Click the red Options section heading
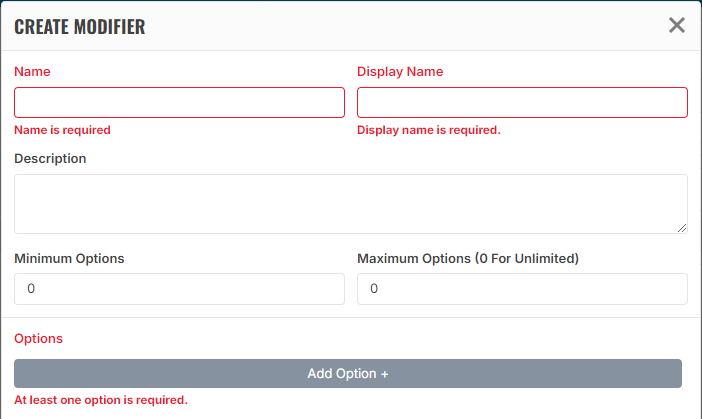This screenshot has width=702, height=419. click(38, 339)
